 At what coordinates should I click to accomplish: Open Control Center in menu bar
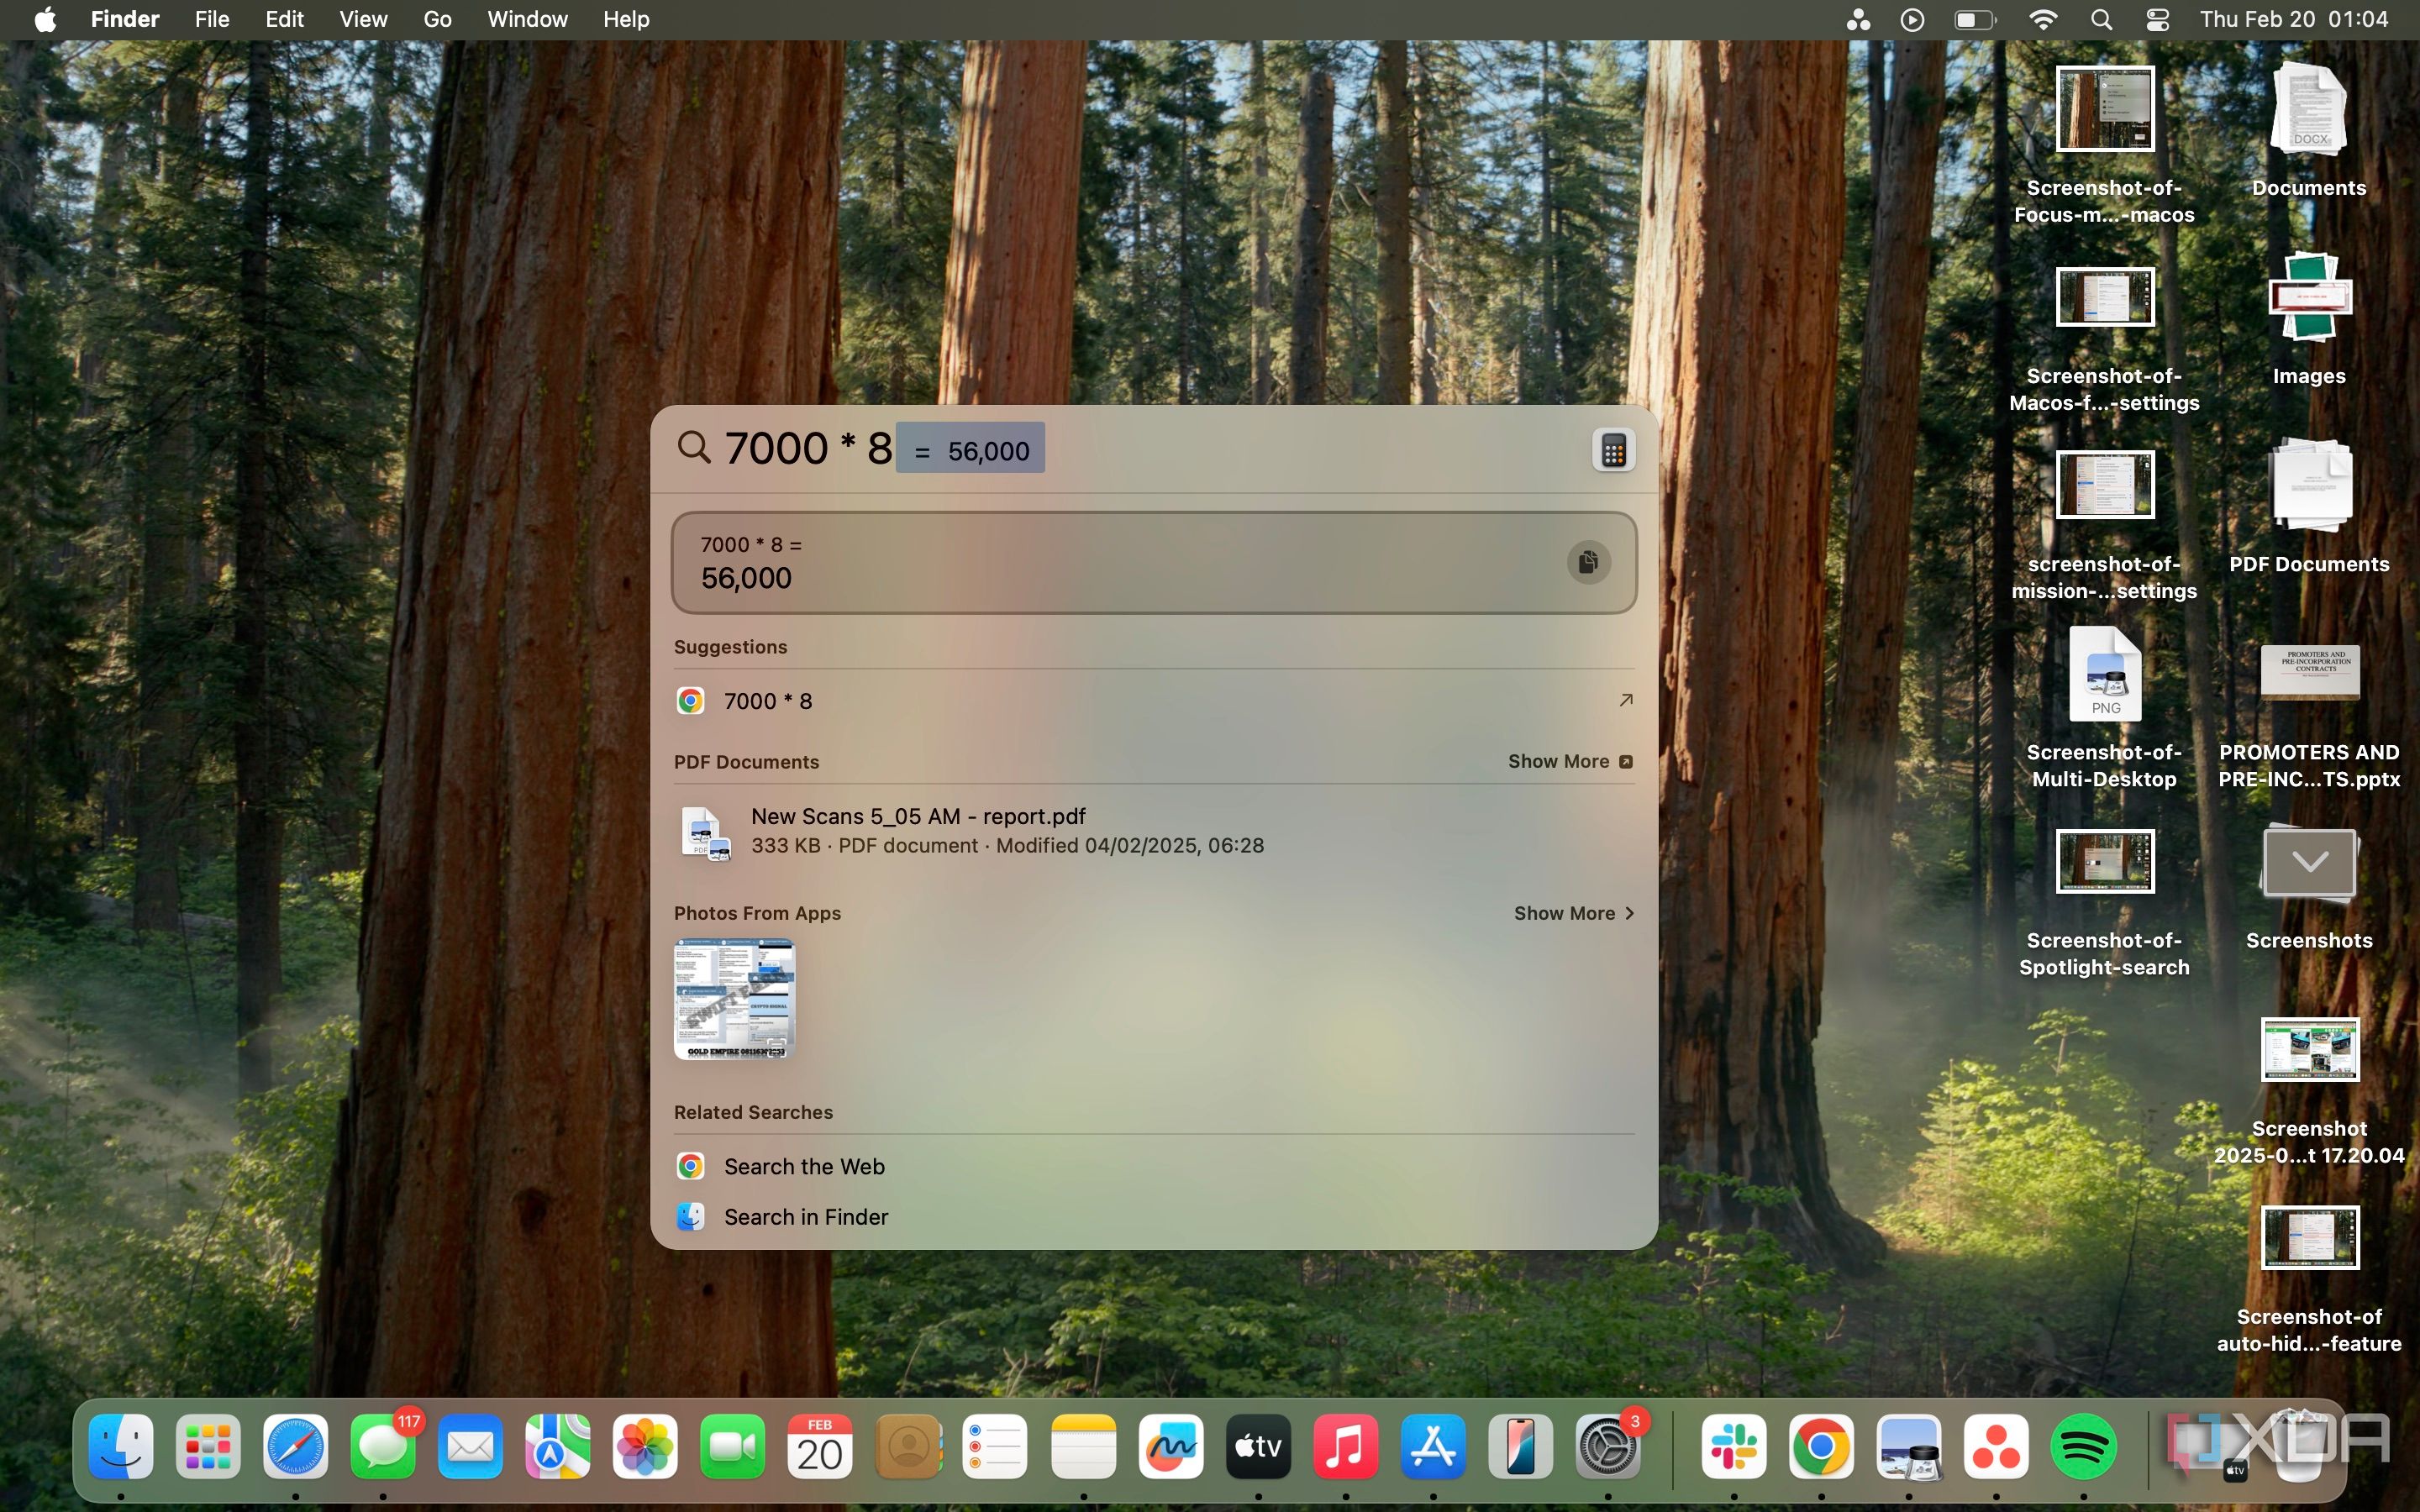click(x=2157, y=19)
